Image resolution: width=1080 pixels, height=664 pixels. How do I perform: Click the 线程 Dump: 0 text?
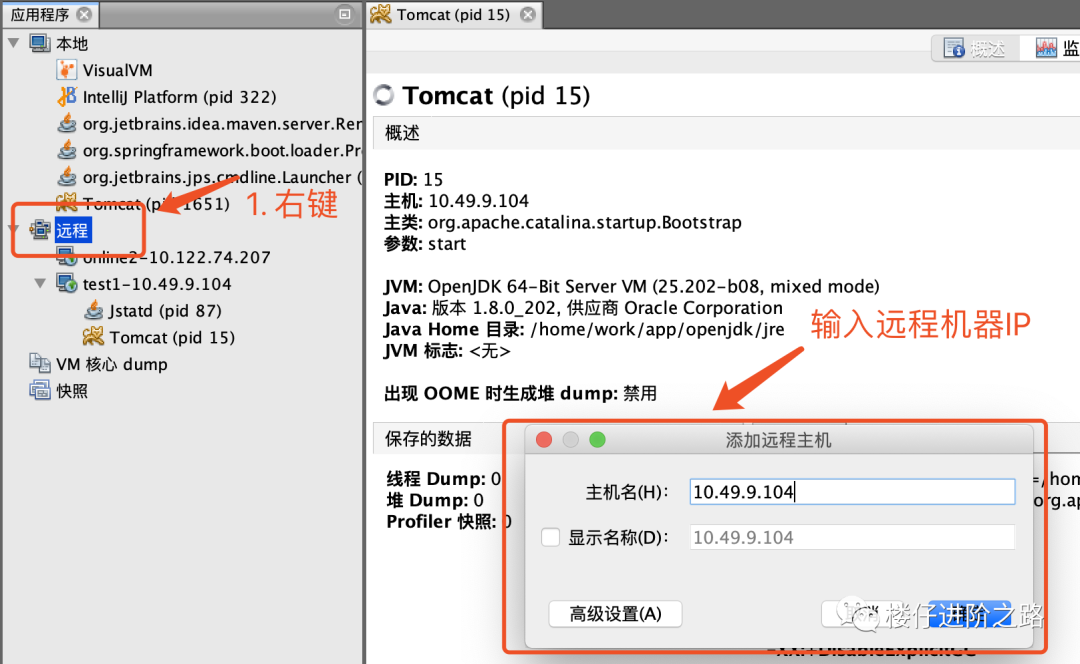444,478
